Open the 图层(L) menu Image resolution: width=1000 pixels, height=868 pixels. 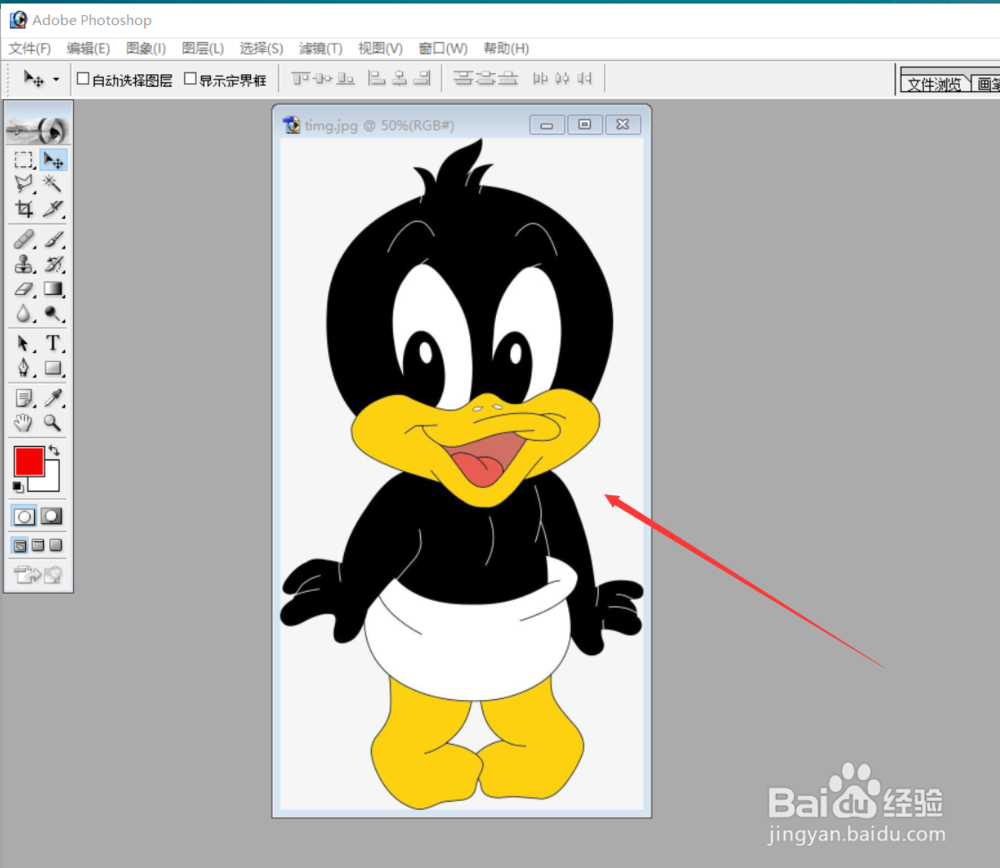(203, 48)
